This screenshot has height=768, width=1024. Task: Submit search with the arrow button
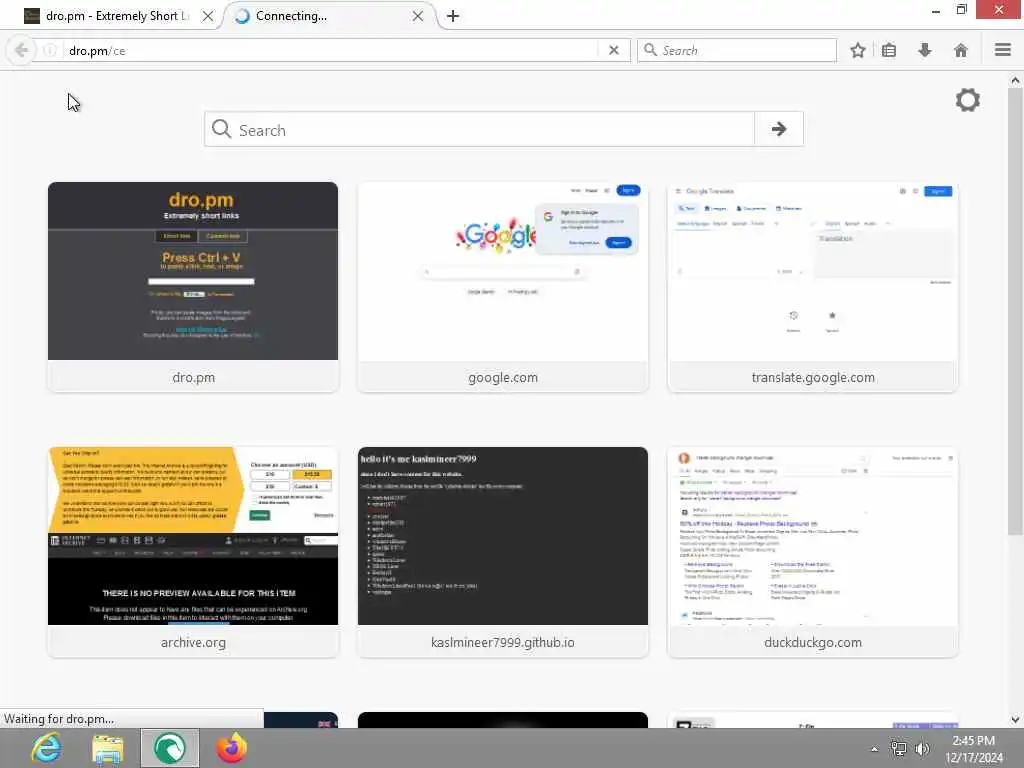[778, 129]
